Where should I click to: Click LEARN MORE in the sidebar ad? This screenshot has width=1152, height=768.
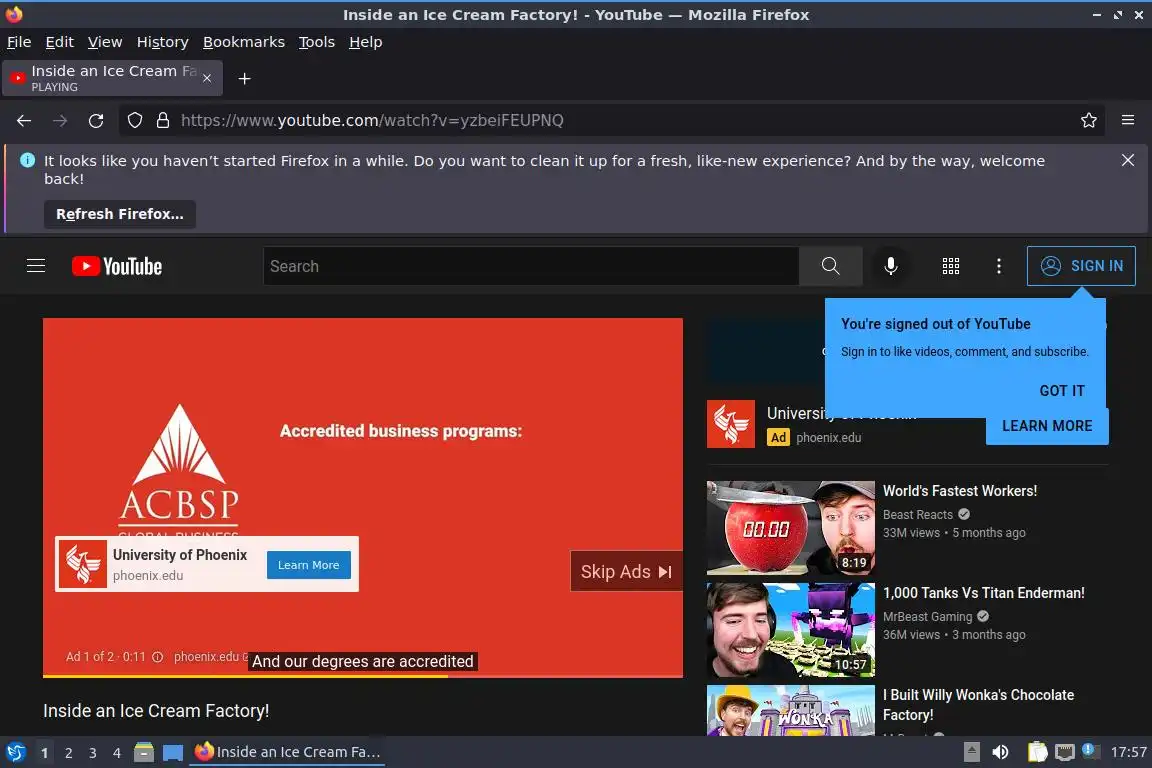pyautogui.click(x=1047, y=426)
